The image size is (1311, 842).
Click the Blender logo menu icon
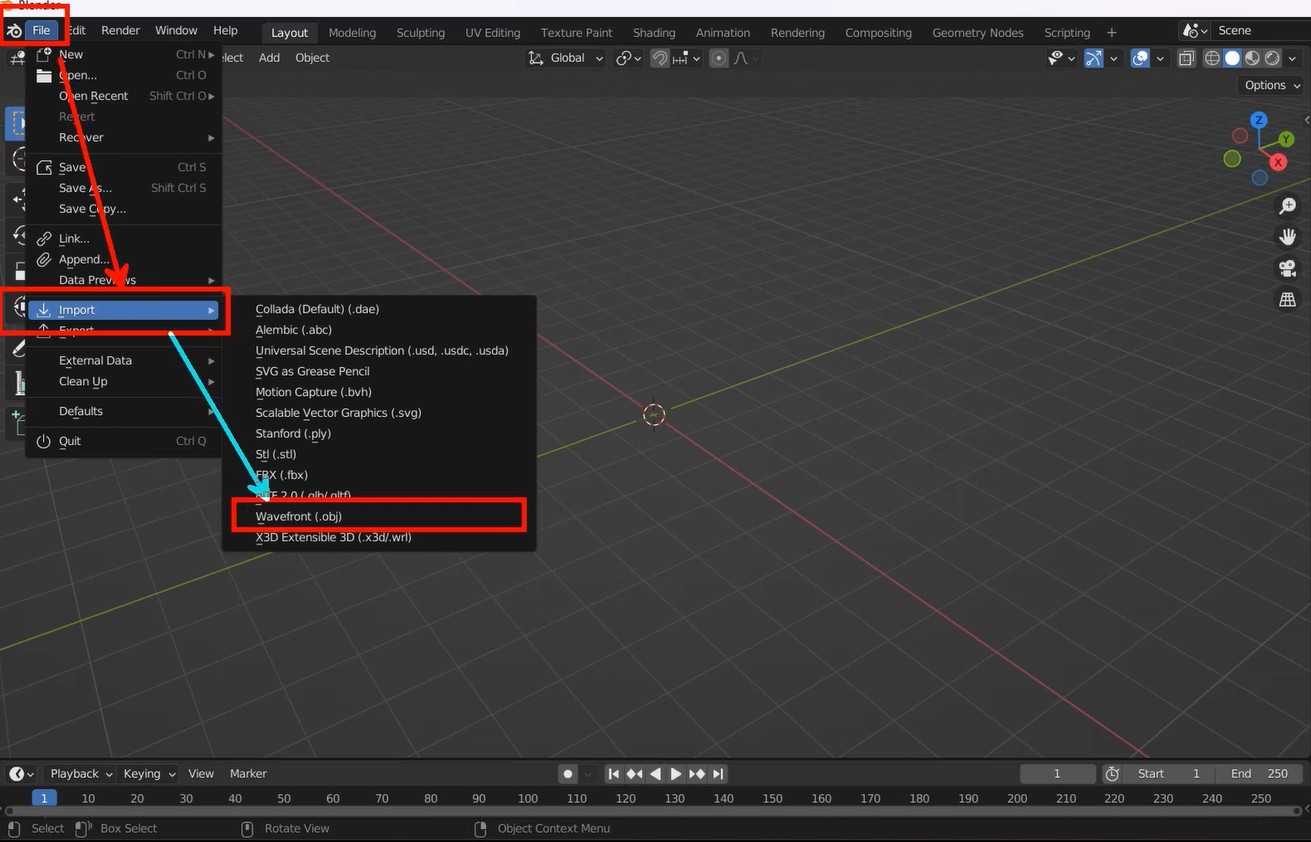(14, 31)
